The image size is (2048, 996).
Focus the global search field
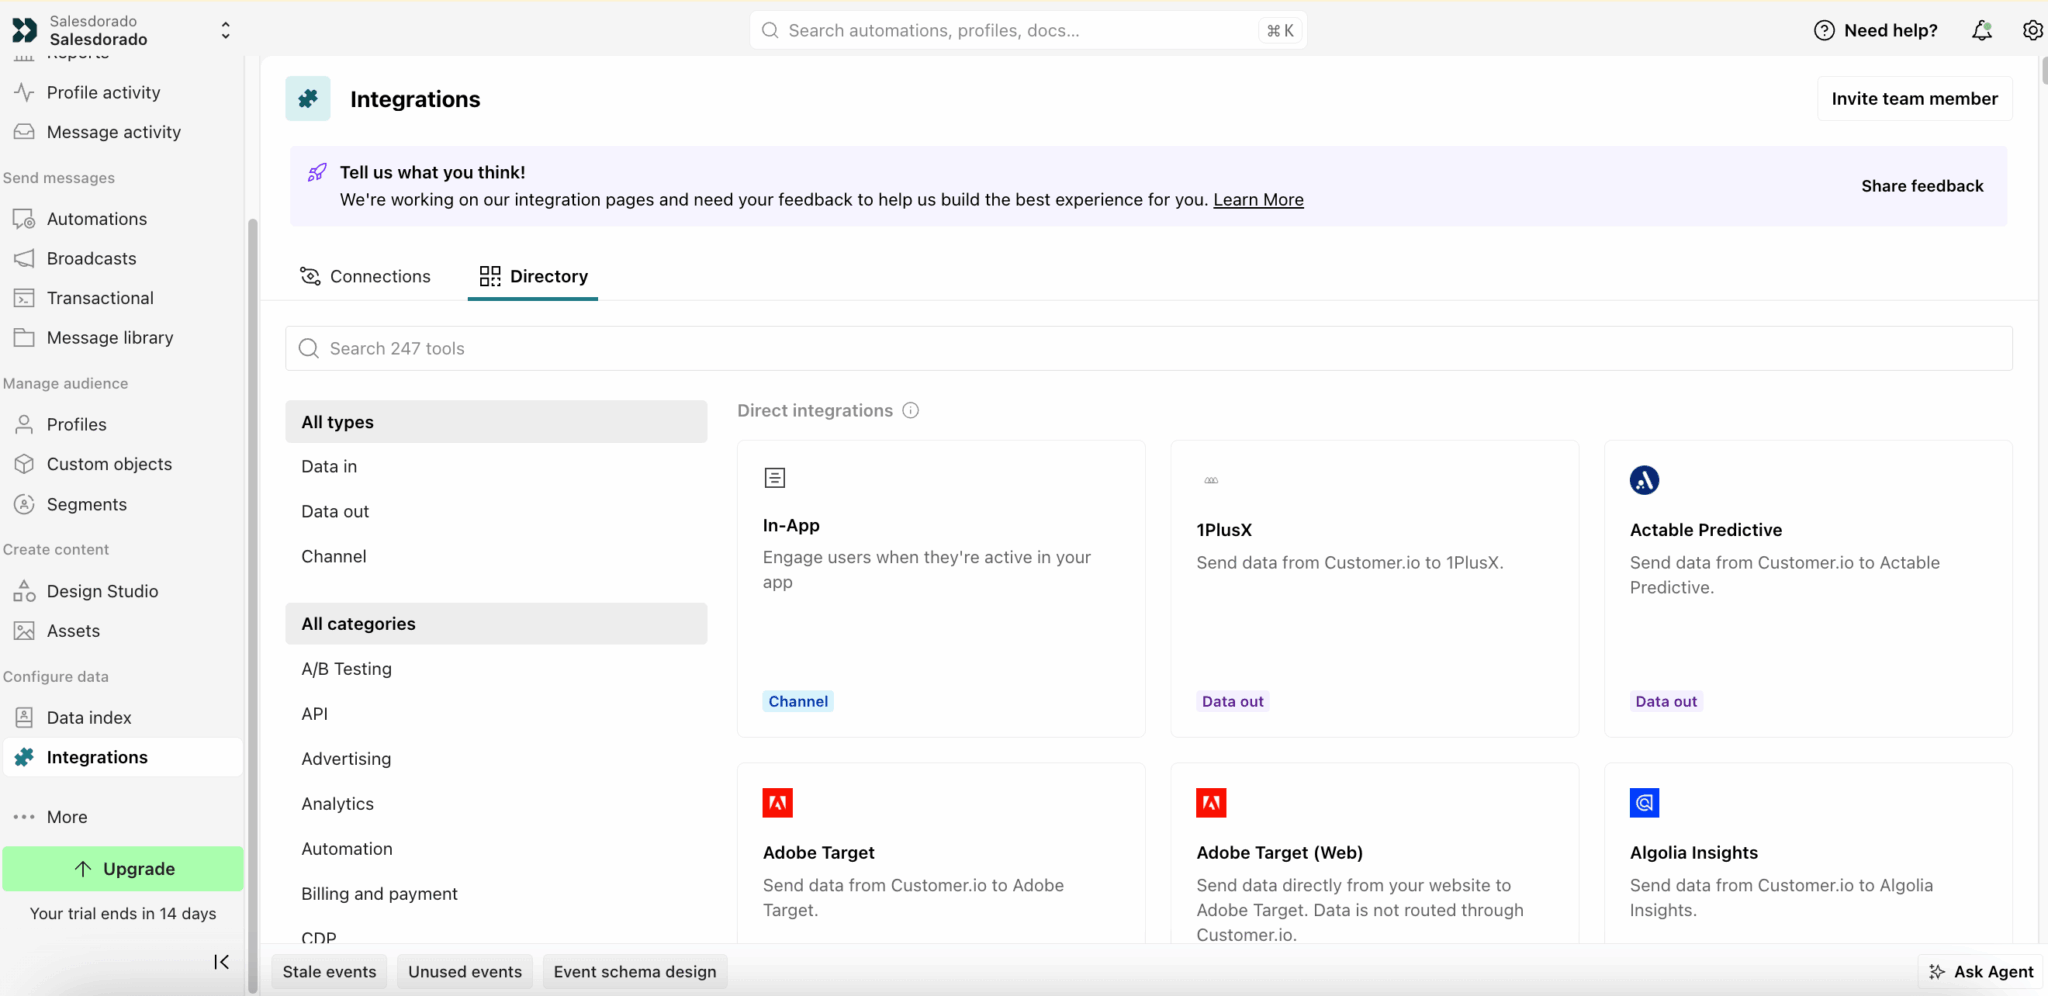click(1028, 30)
